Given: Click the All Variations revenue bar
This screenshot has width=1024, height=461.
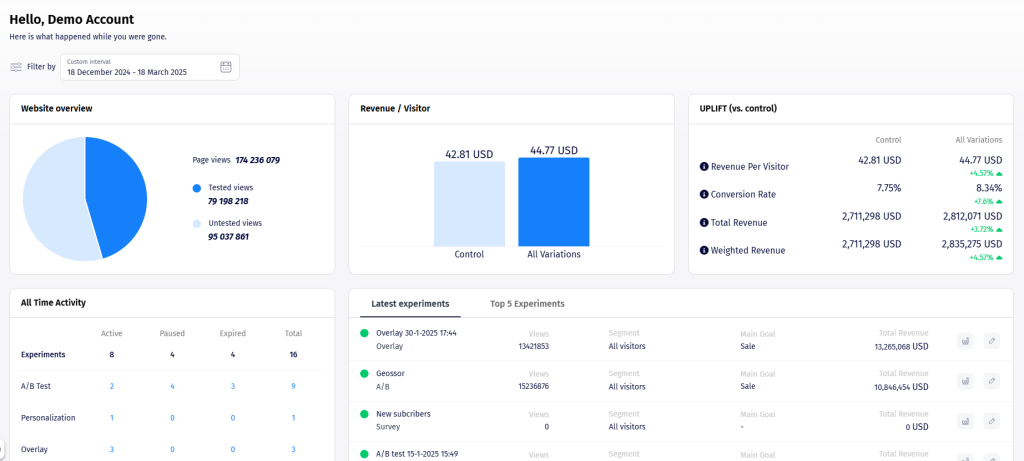Looking at the screenshot, I should click(x=553, y=202).
